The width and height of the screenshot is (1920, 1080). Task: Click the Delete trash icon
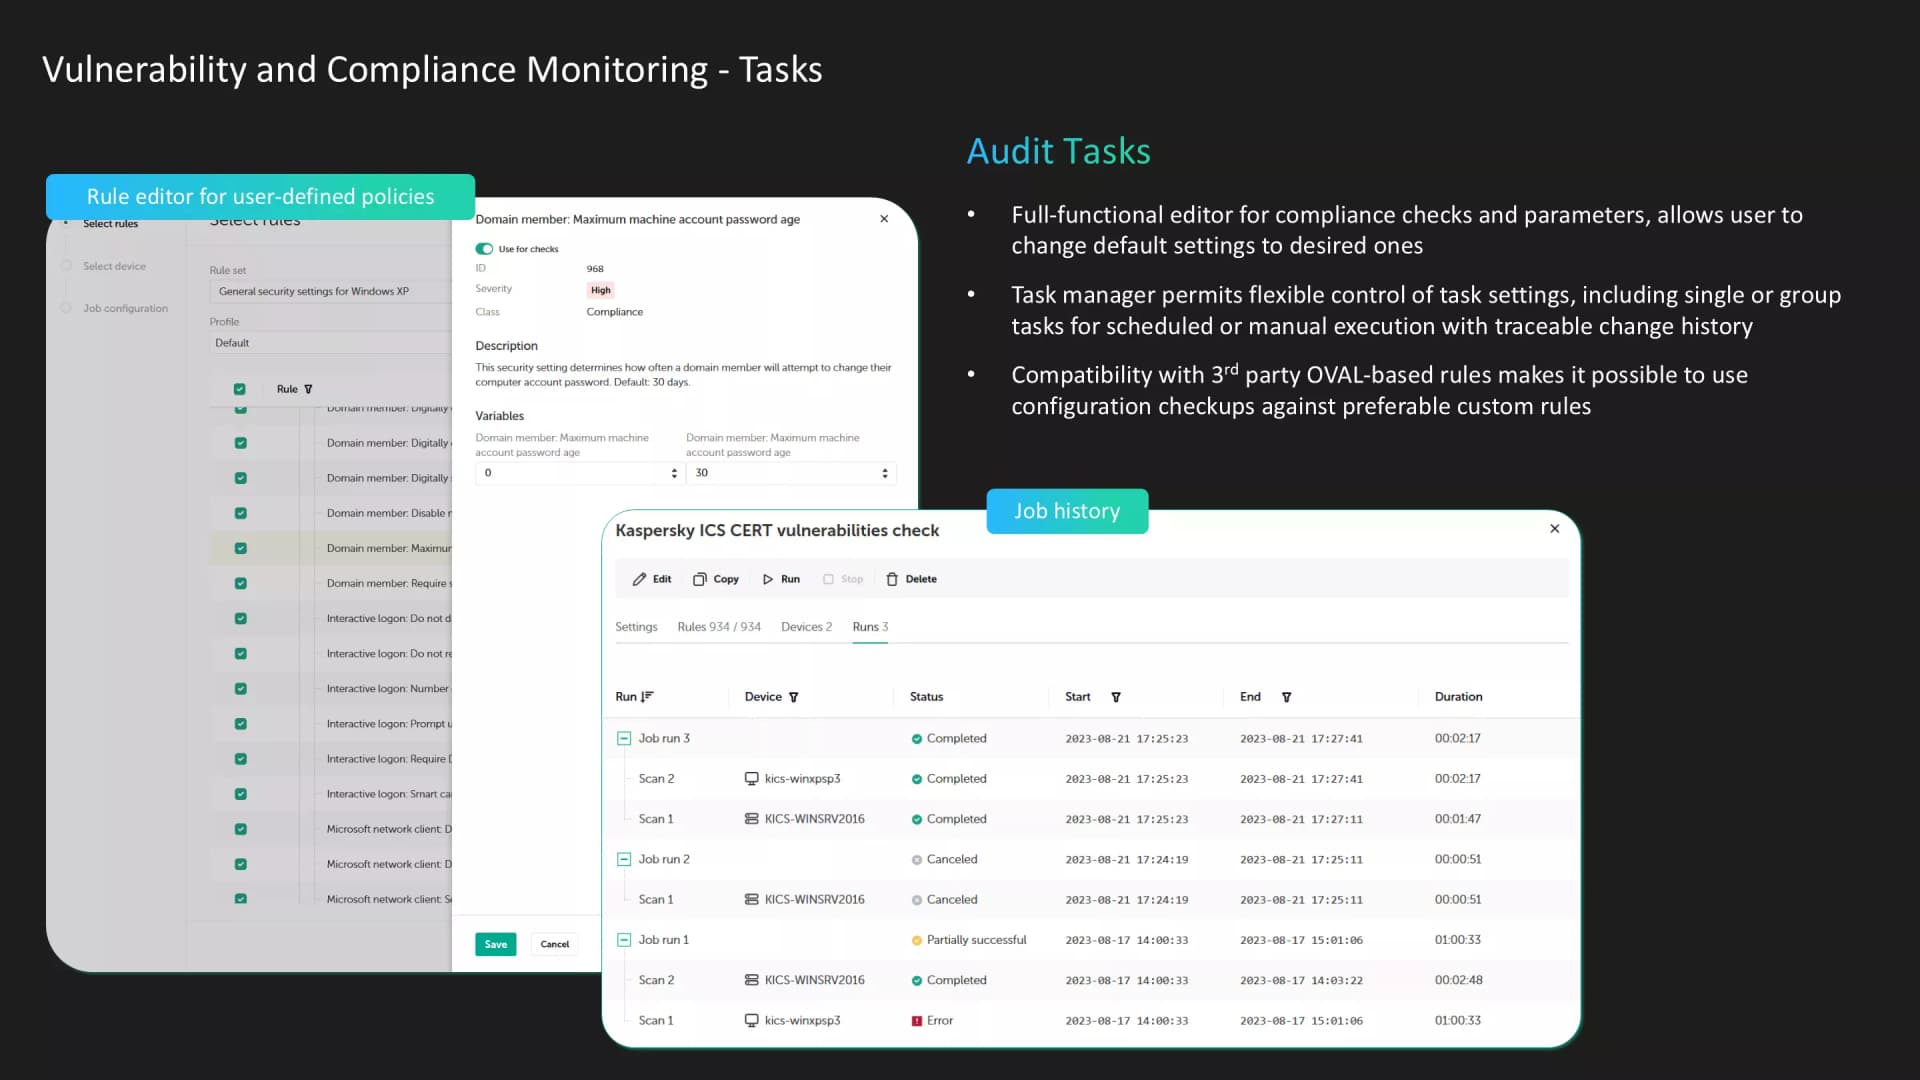[892, 579]
